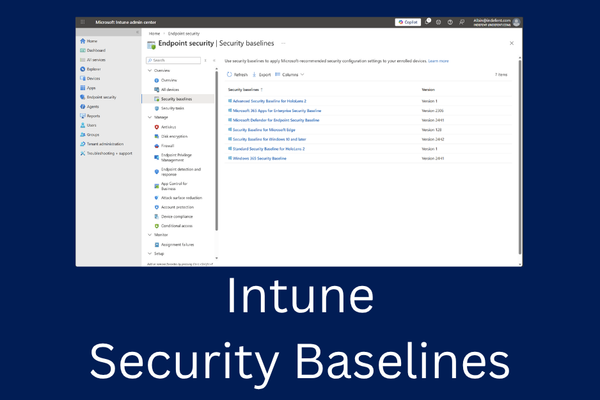Select Security baselines menu item
This screenshot has width=600, height=400.
point(178,99)
